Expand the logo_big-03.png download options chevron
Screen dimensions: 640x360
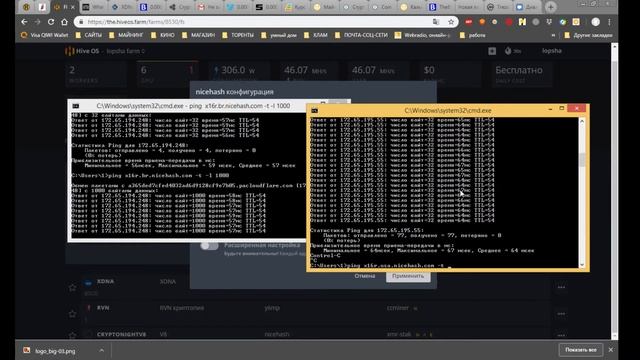point(101,350)
